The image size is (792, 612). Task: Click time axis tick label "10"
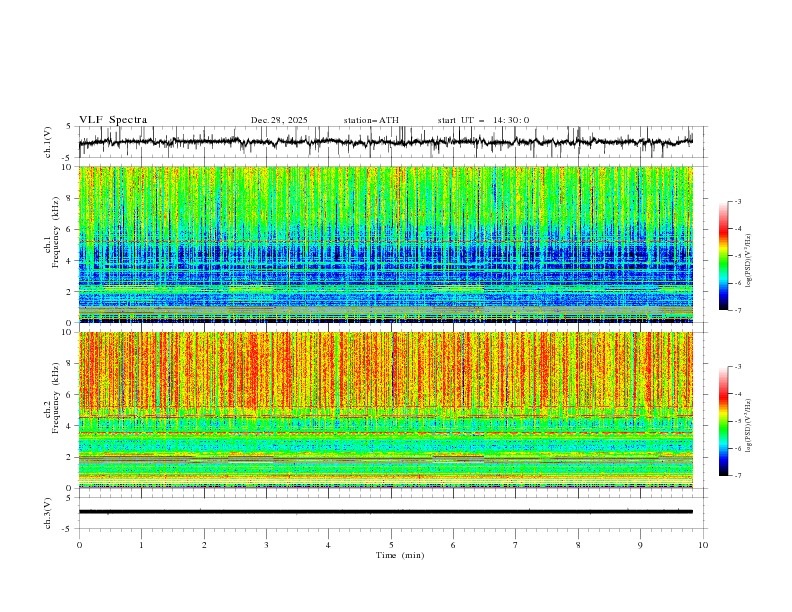coord(703,545)
